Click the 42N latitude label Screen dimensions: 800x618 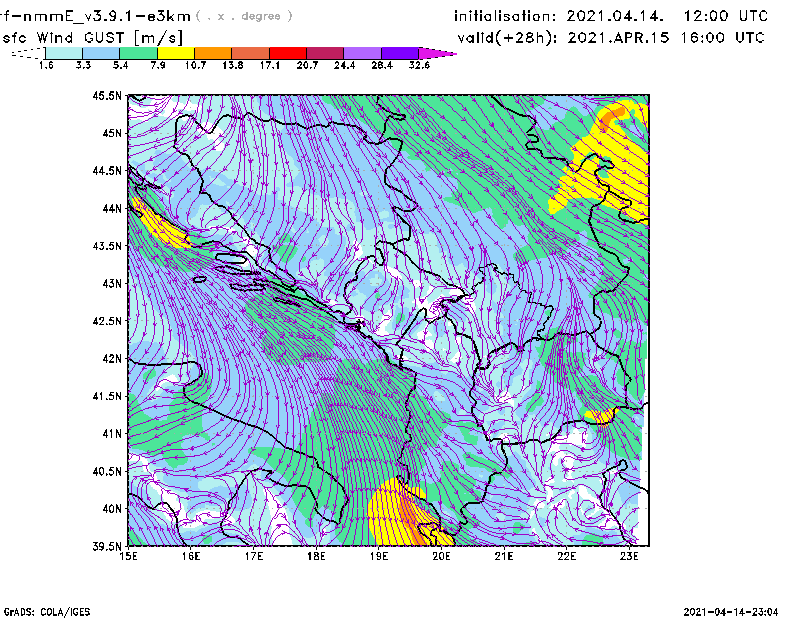pos(112,359)
